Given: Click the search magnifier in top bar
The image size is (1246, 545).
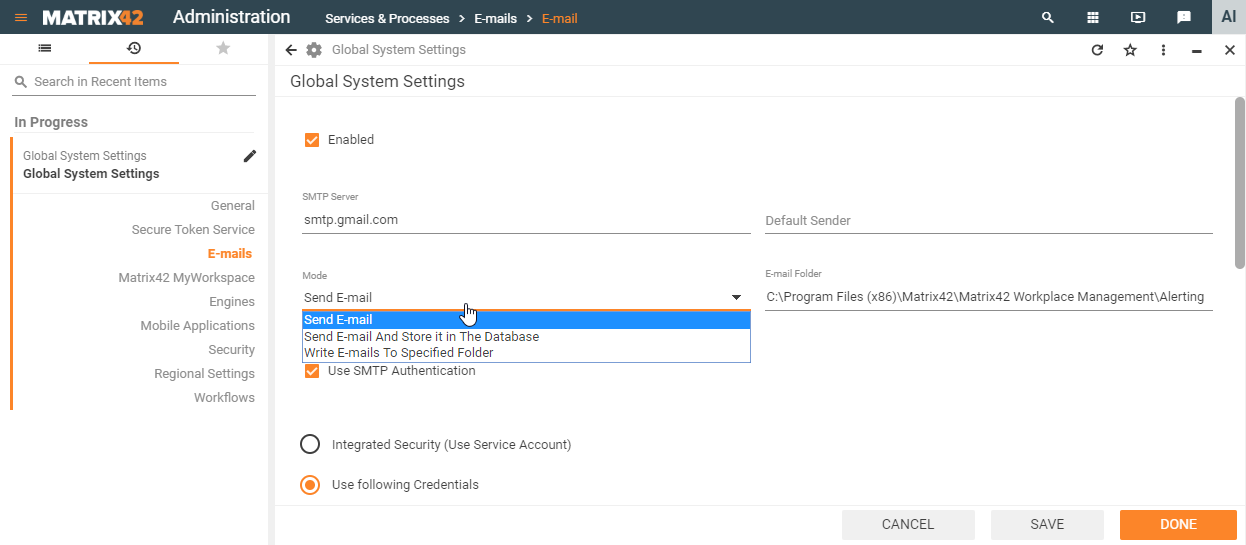Looking at the screenshot, I should pos(1048,18).
